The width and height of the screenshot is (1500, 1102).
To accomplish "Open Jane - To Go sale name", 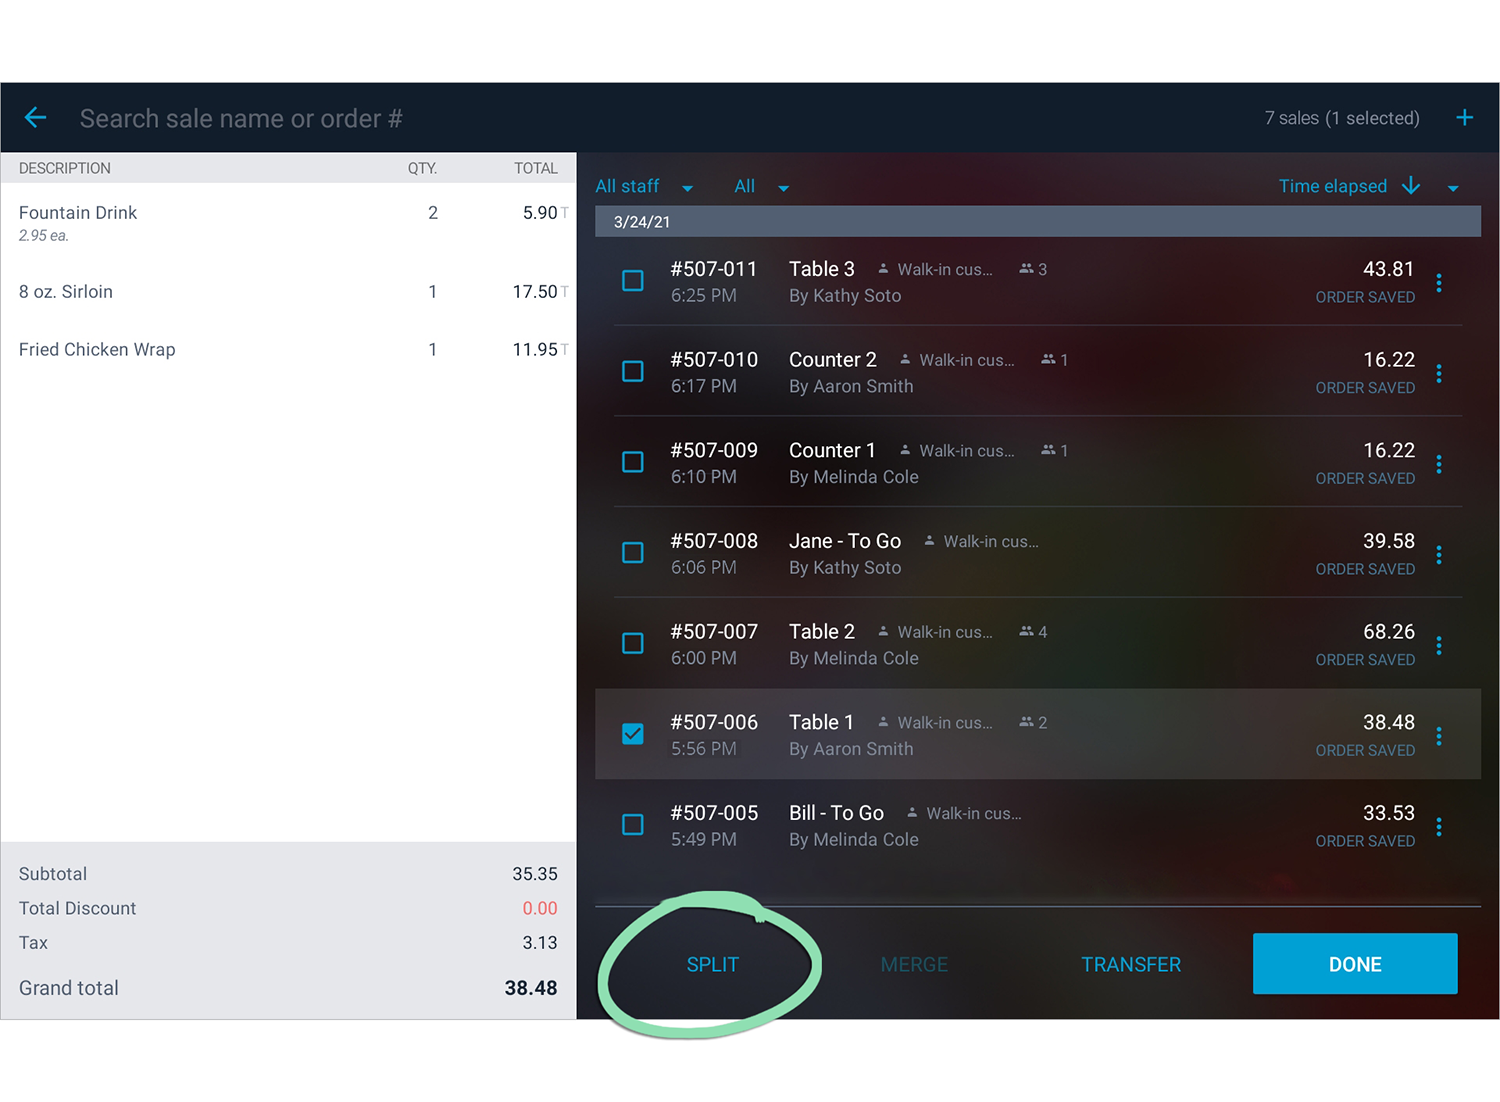I will tap(845, 541).
